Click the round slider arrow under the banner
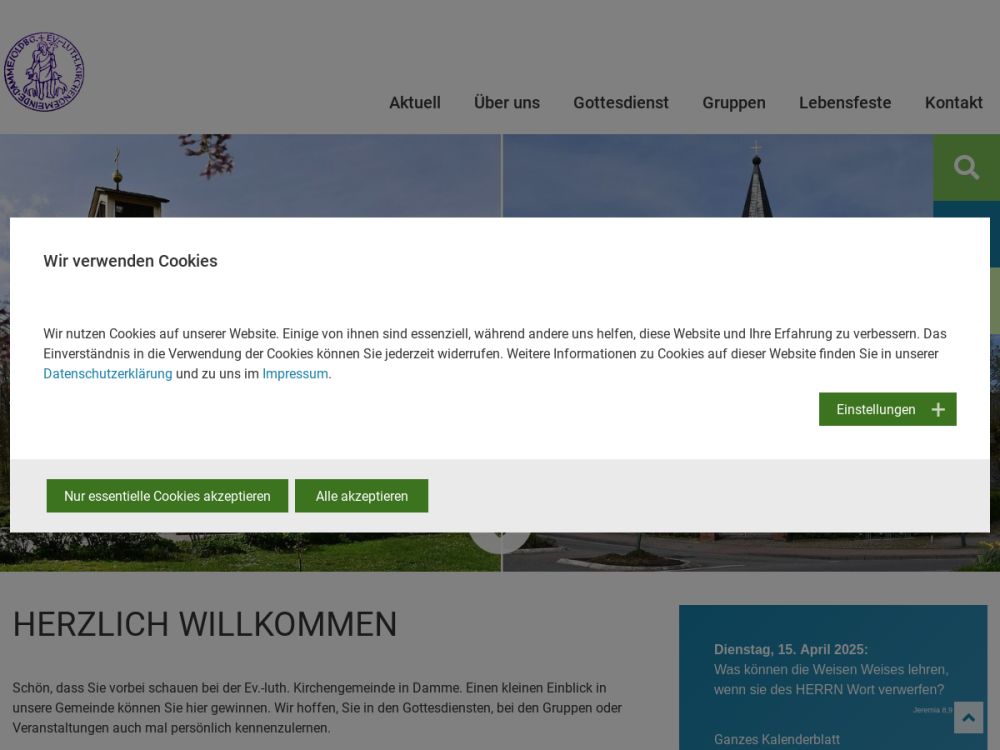The image size is (1000, 750). (500, 542)
